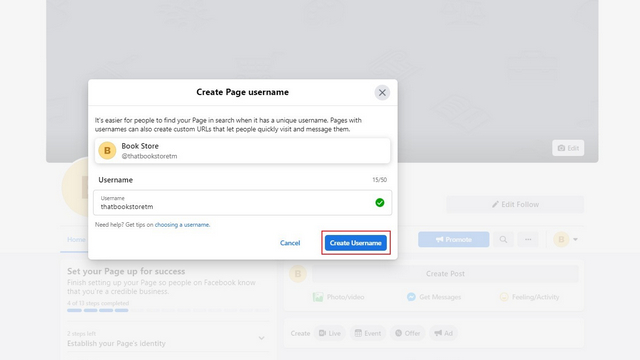Create an Ad

click(443, 333)
